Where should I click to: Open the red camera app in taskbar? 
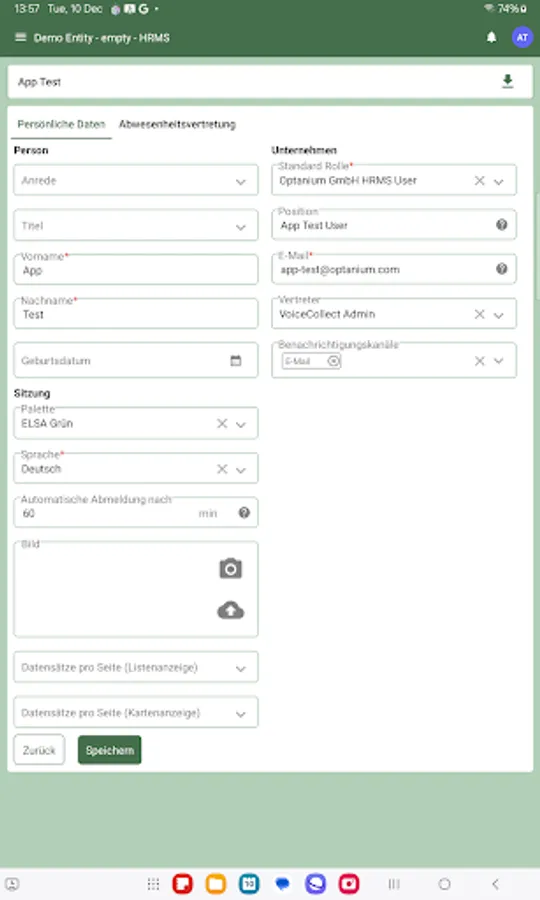point(348,884)
